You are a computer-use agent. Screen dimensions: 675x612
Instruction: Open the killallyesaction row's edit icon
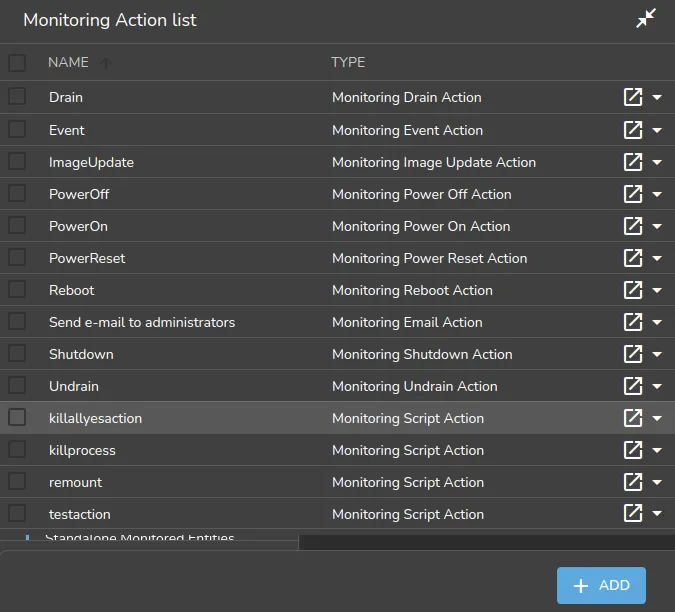pos(633,417)
